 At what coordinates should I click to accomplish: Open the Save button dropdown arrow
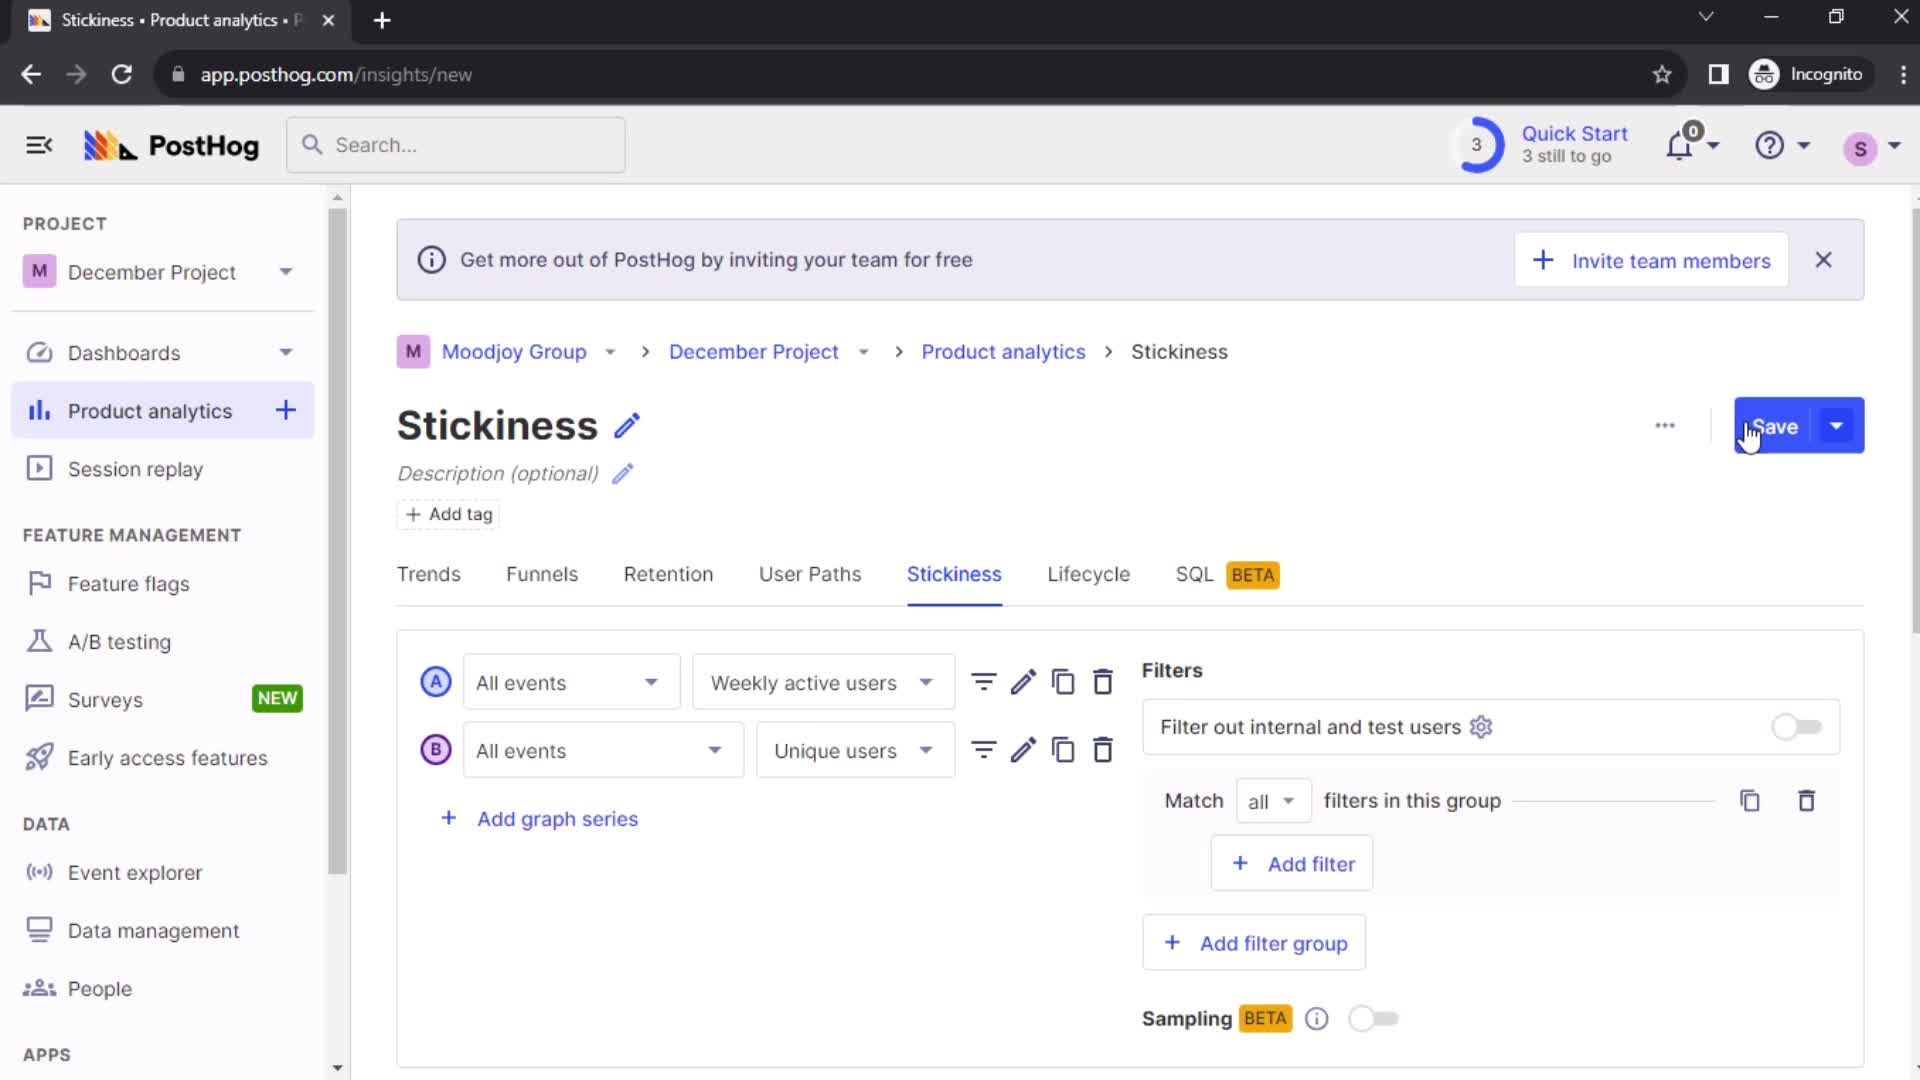point(1837,426)
